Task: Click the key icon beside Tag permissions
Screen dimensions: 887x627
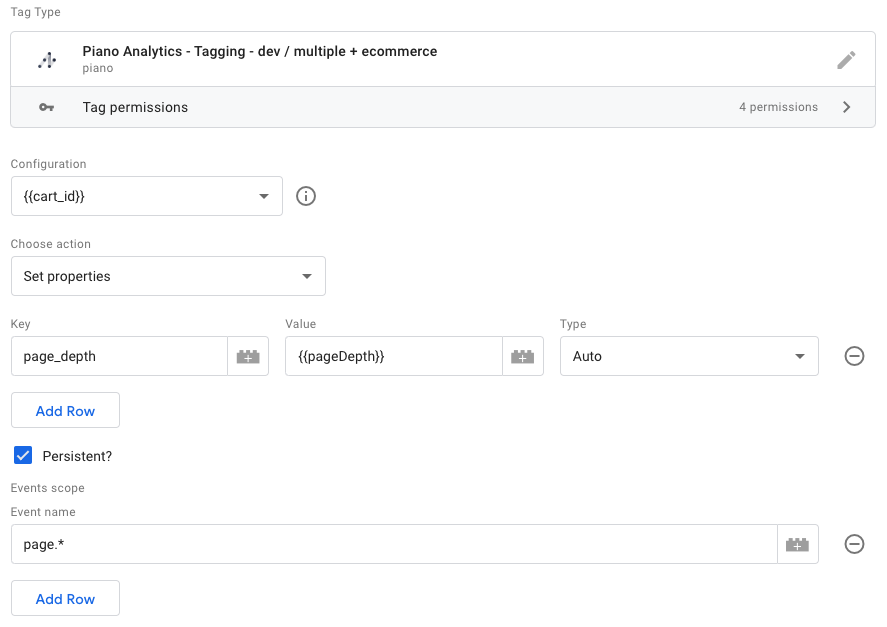Action: pyautogui.click(x=47, y=107)
